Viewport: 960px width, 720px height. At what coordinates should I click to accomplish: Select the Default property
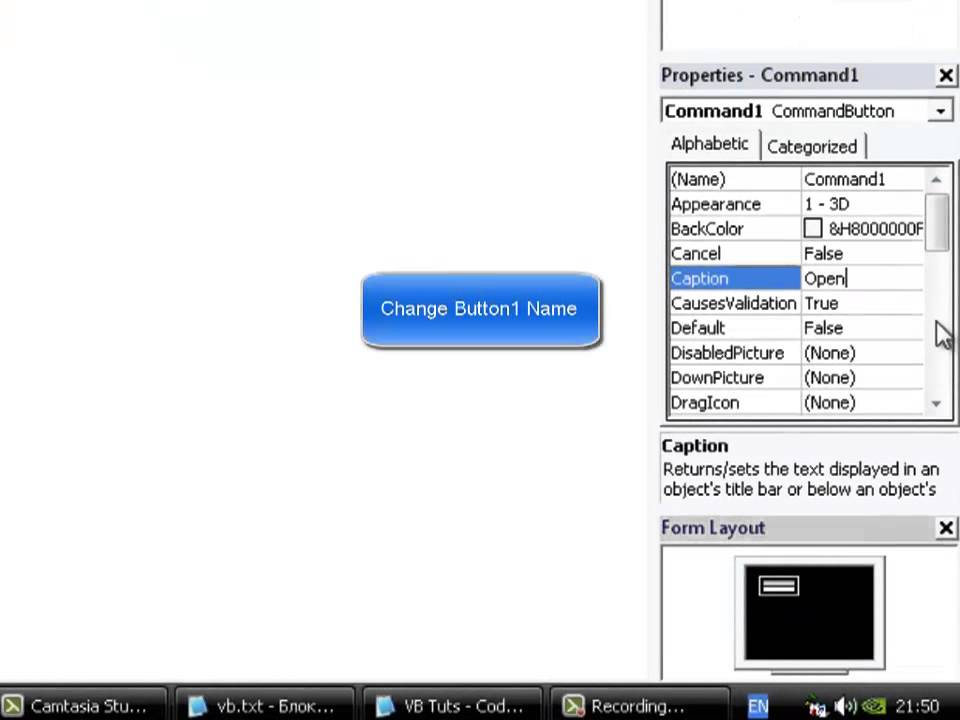735,328
